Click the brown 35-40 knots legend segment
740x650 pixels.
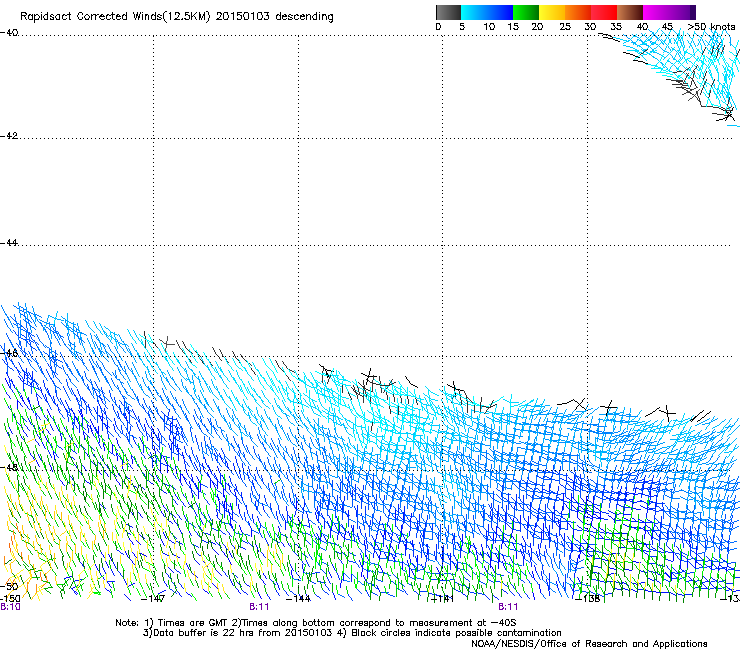(630, 12)
